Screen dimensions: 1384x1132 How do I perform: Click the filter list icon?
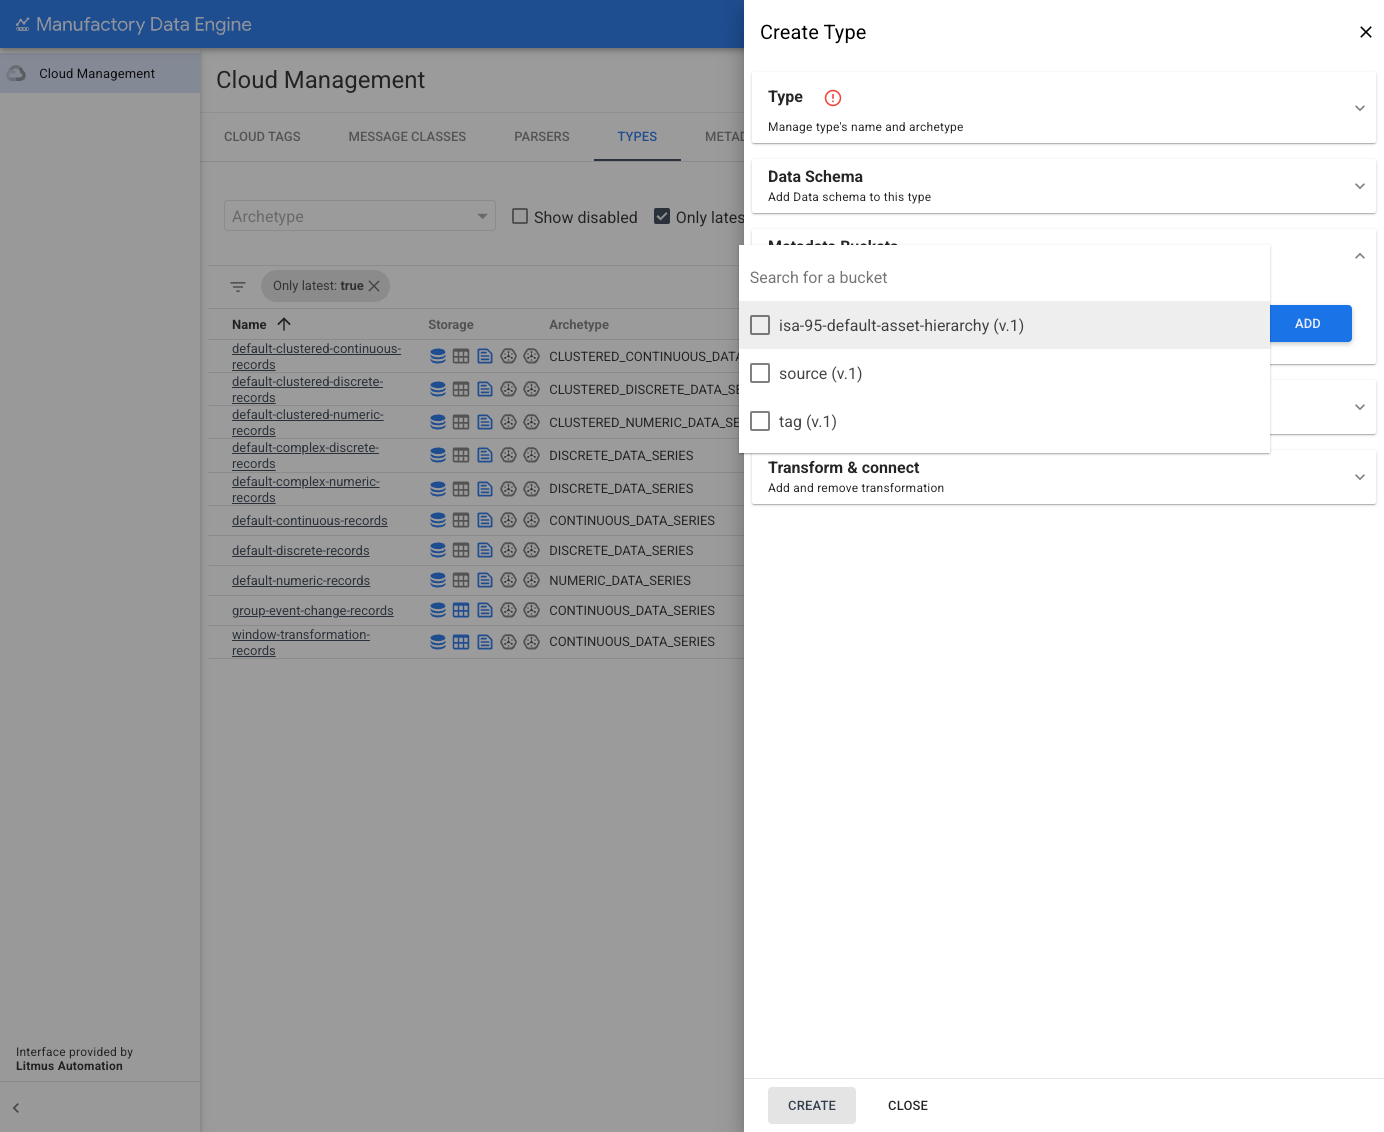point(238,287)
